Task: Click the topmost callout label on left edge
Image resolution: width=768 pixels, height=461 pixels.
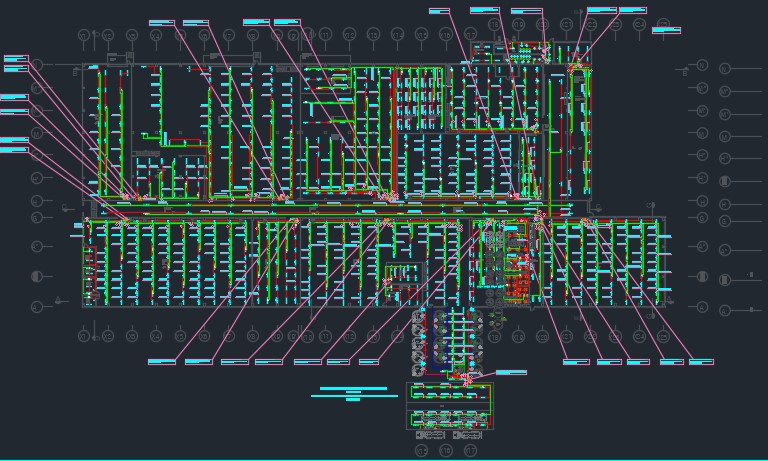Action: click(x=16, y=58)
